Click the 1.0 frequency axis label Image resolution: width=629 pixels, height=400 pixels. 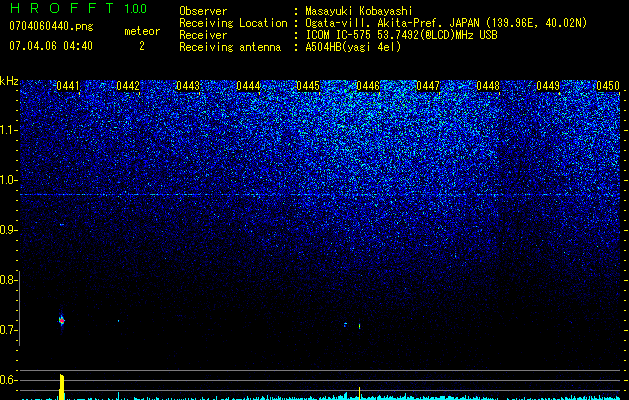click(x=7, y=180)
